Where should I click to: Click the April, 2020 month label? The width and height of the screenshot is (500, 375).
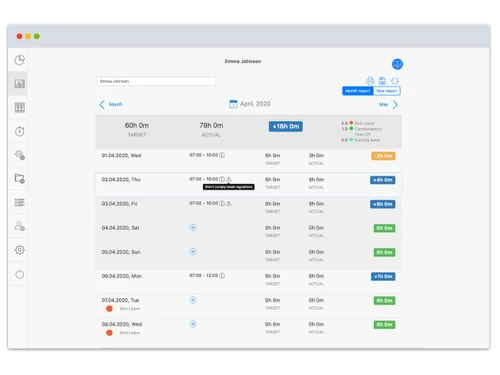click(255, 104)
